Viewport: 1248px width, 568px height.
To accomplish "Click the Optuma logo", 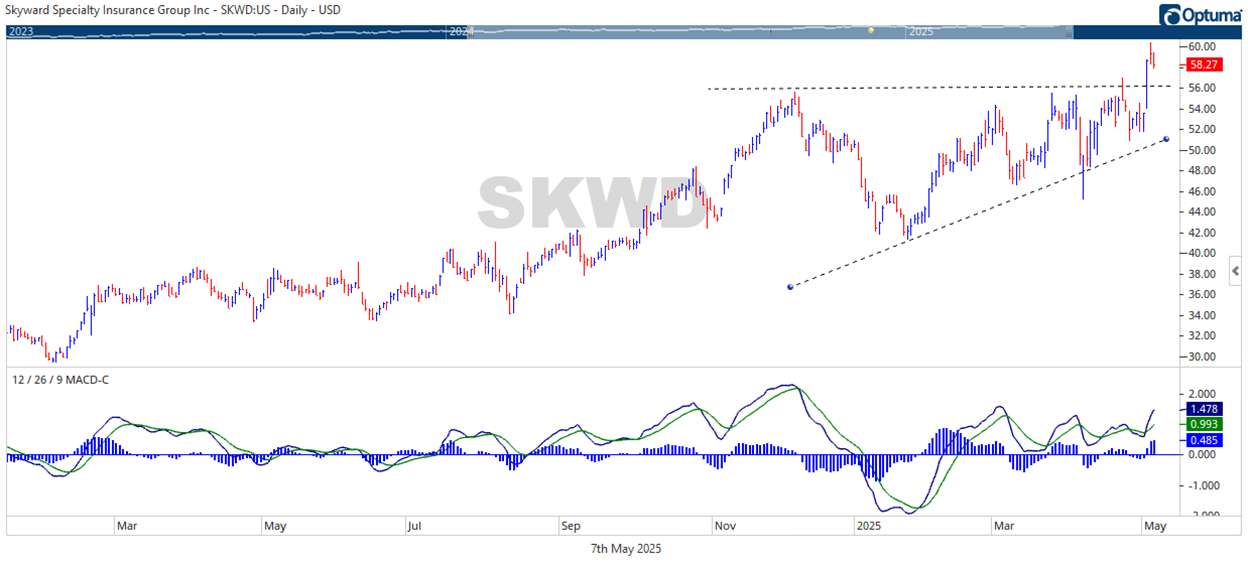I will 1200,15.
